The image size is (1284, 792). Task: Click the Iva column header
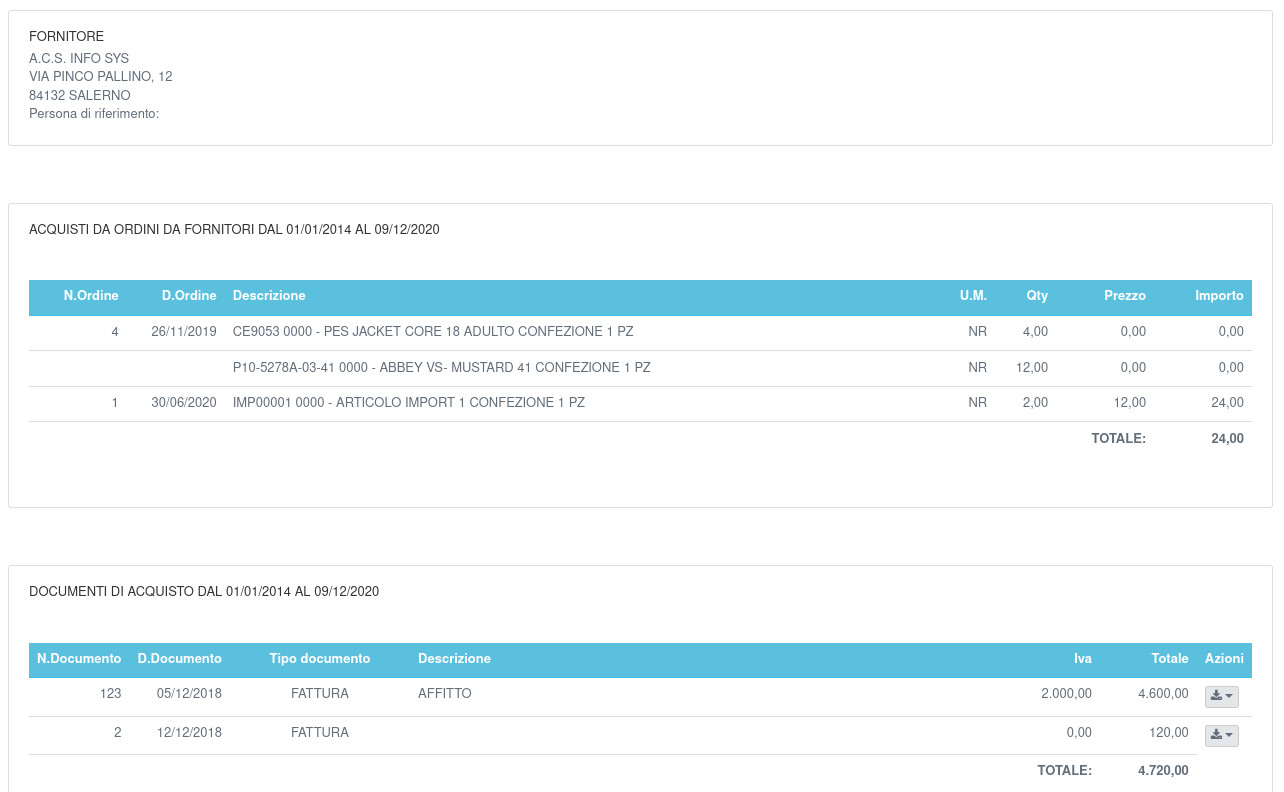pyautogui.click(x=1082, y=659)
